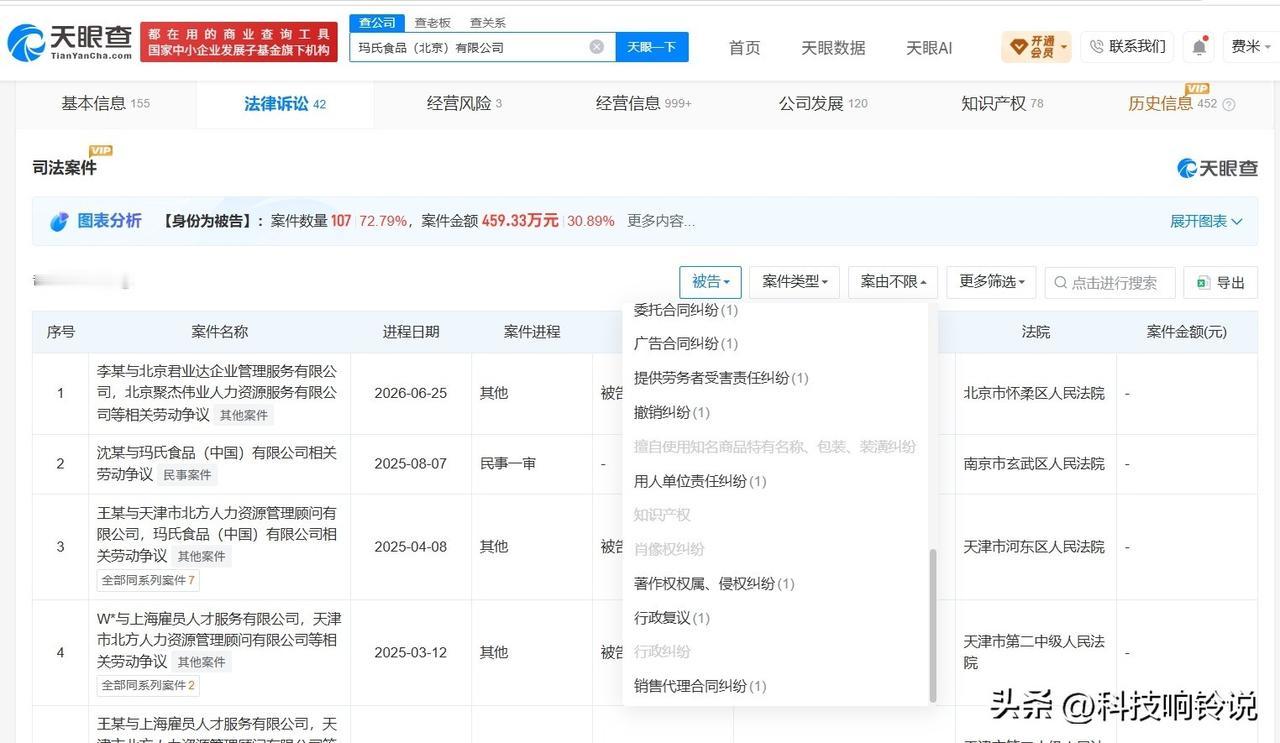
Task: Click 北京市怀柔区人民法院 court cell
Action: tap(1034, 393)
